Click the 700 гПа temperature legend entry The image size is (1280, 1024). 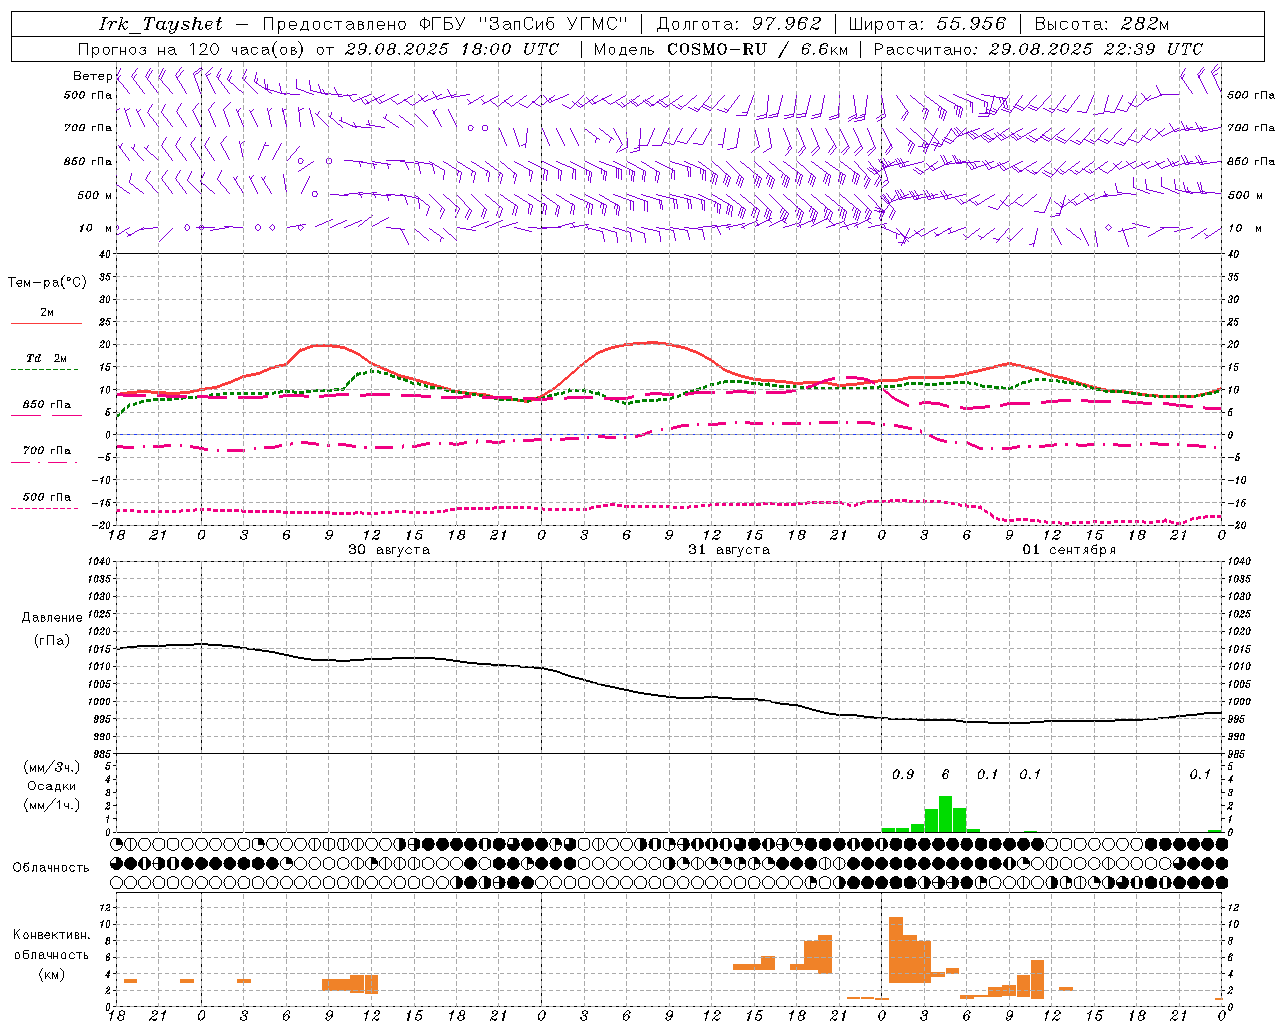coord(46,450)
